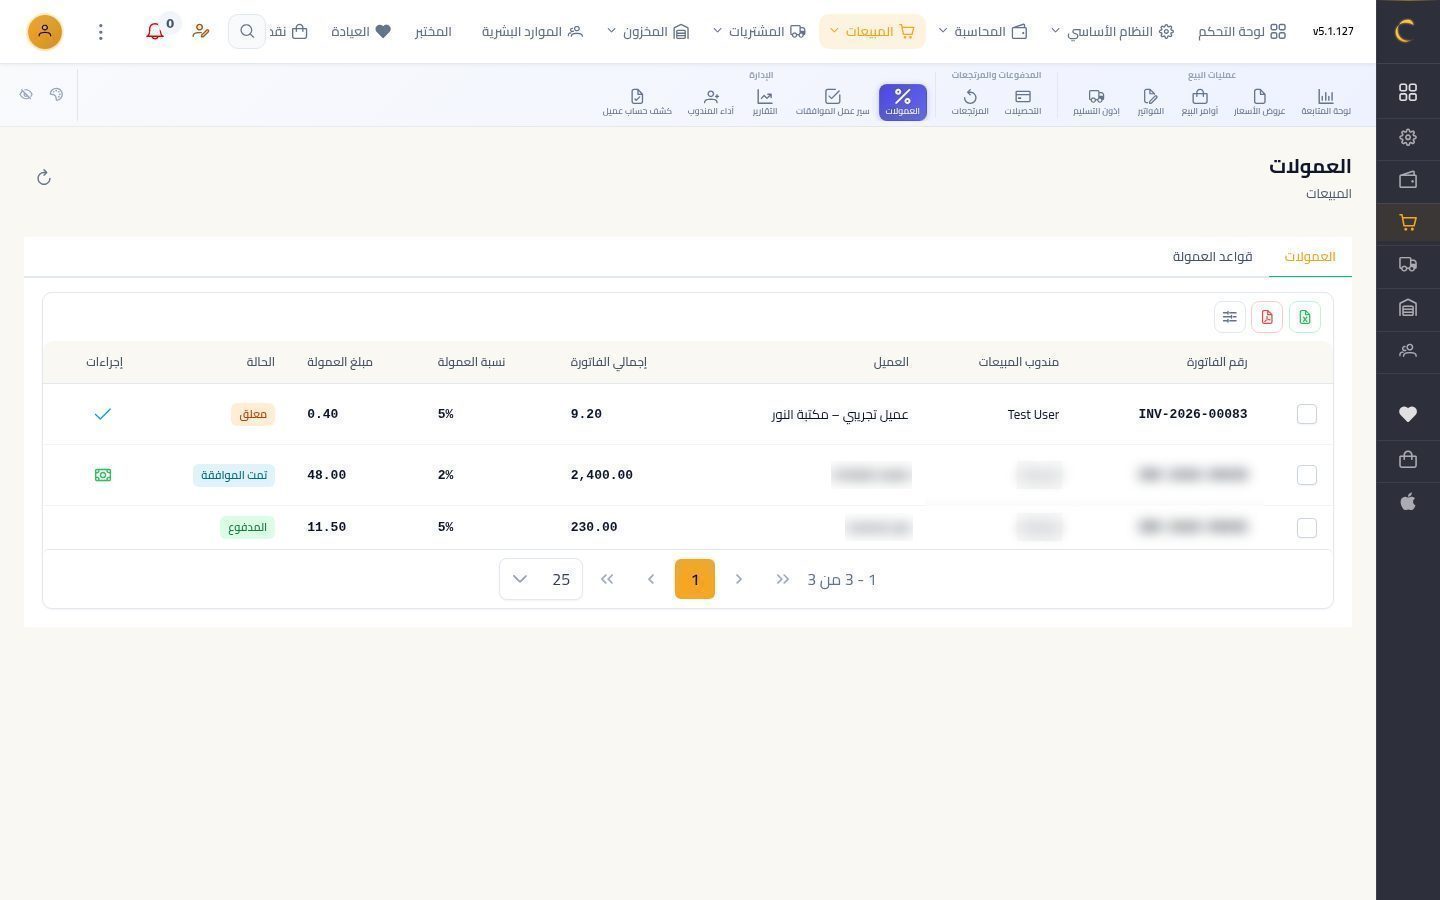Open rows-per-page dropdown showing 25
This screenshot has width=1440, height=900.
pyautogui.click(x=541, y=579)
